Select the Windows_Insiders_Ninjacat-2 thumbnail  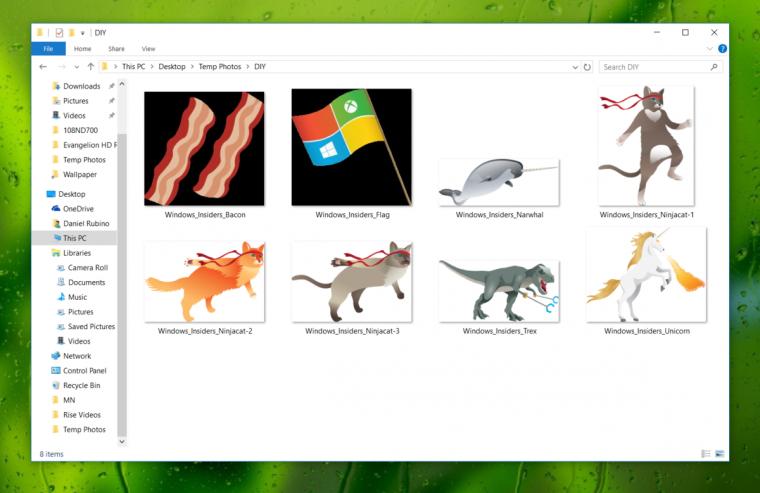tap(205, 282)
